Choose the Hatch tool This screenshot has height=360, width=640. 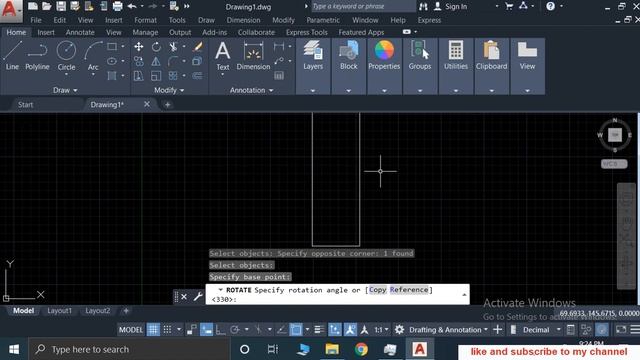coord(112,76)
